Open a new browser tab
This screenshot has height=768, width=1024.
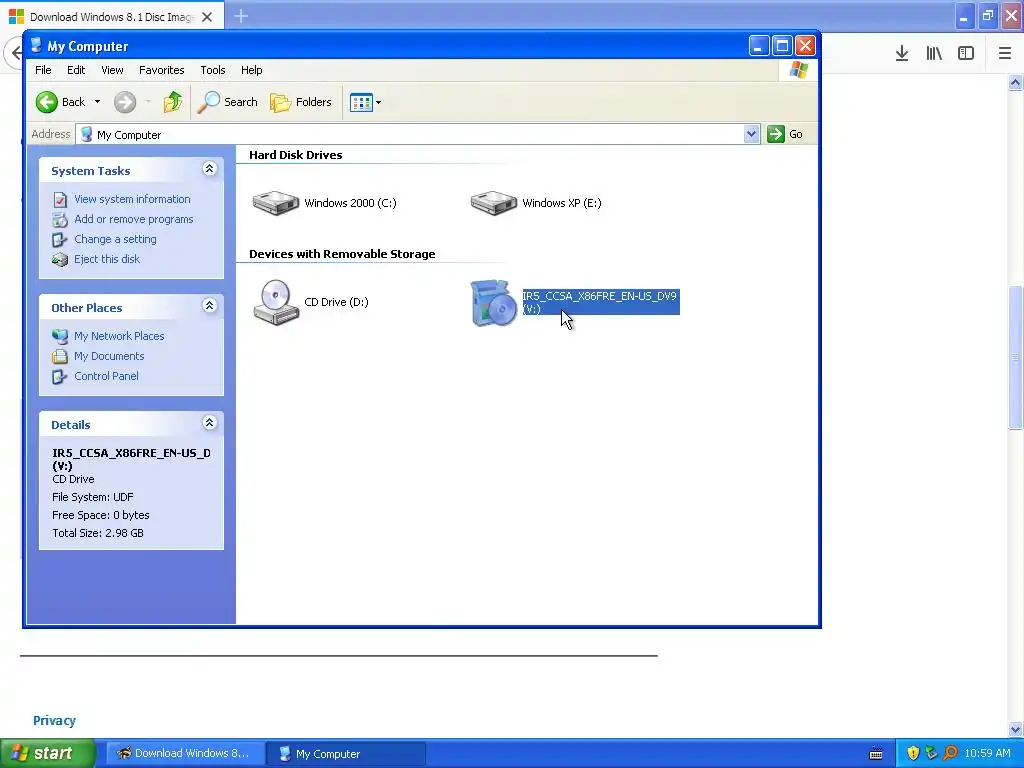pyautogui.click(x=241, y=16)
